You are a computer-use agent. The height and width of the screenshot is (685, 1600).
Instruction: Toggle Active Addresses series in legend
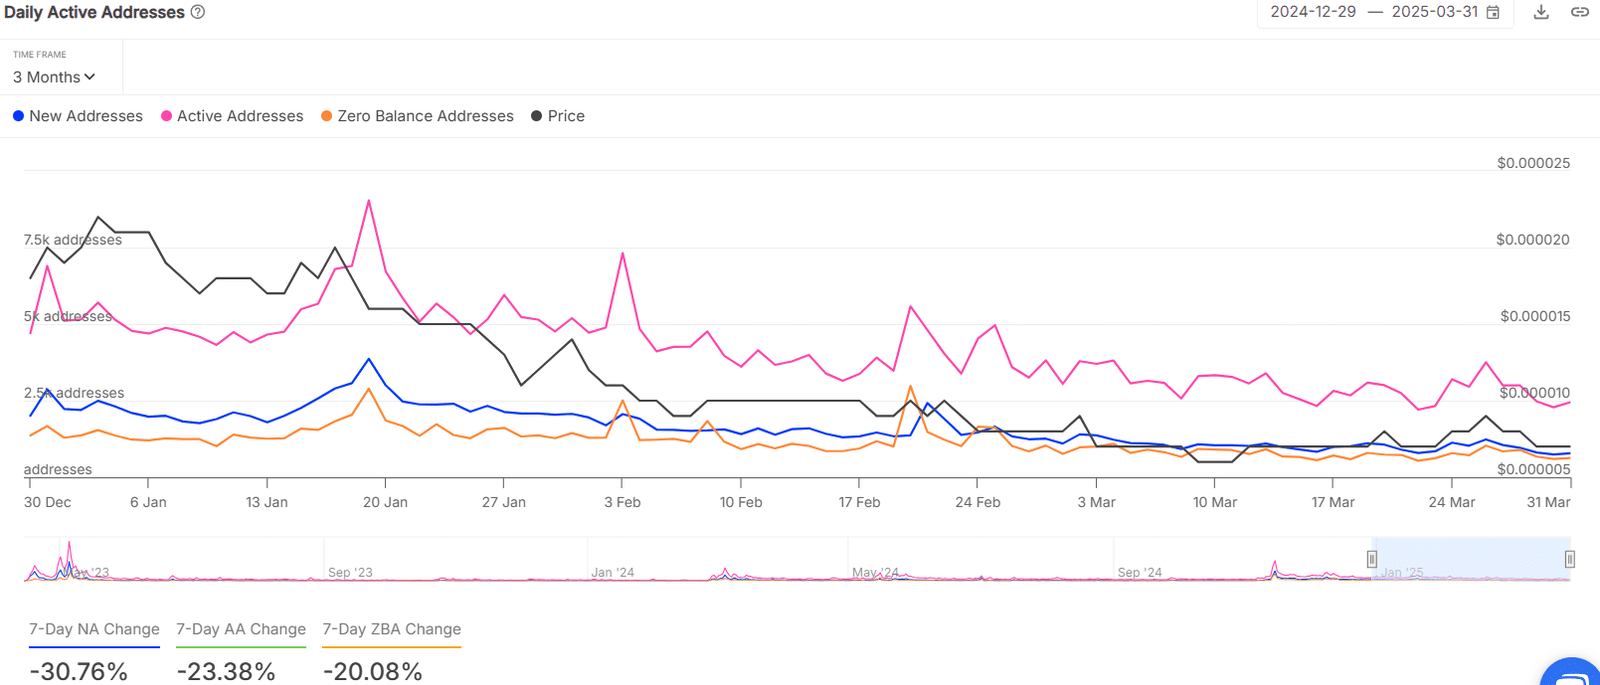click(232, 116)
